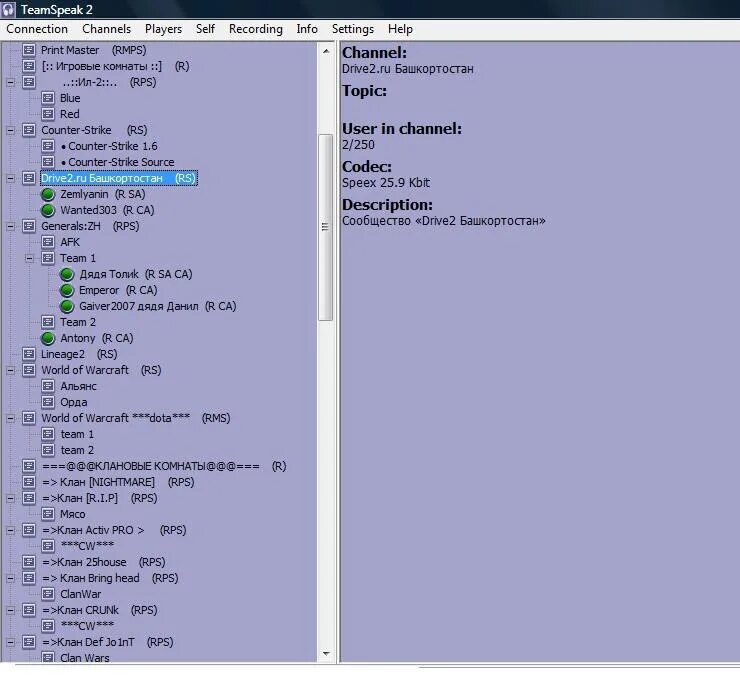Select the Generals:ZH channel label
The width and height of the screenshot is (740, 684).
tap(90, 227)
